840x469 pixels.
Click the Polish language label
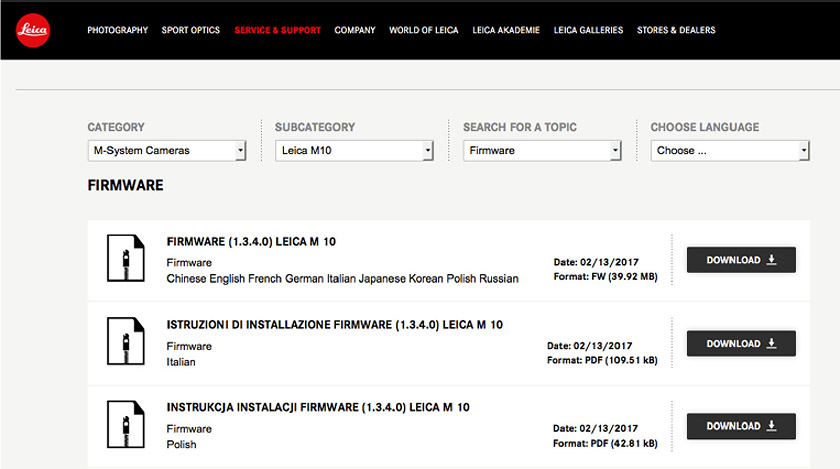[182, 444]
